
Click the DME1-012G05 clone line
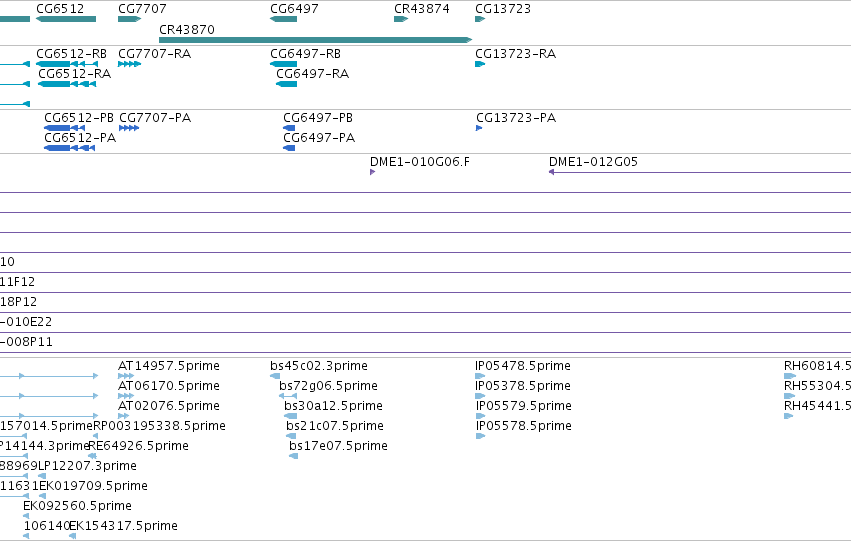coord(700,172)
